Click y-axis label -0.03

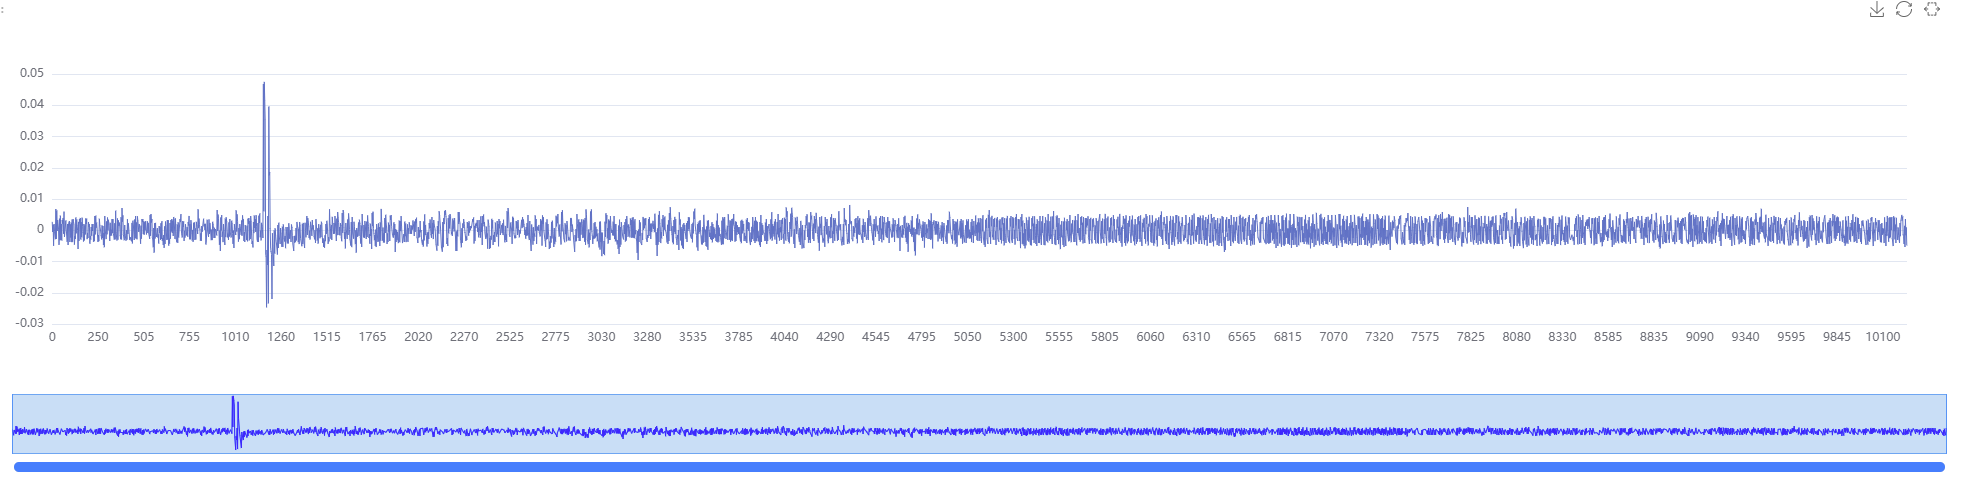click(30, 323)
